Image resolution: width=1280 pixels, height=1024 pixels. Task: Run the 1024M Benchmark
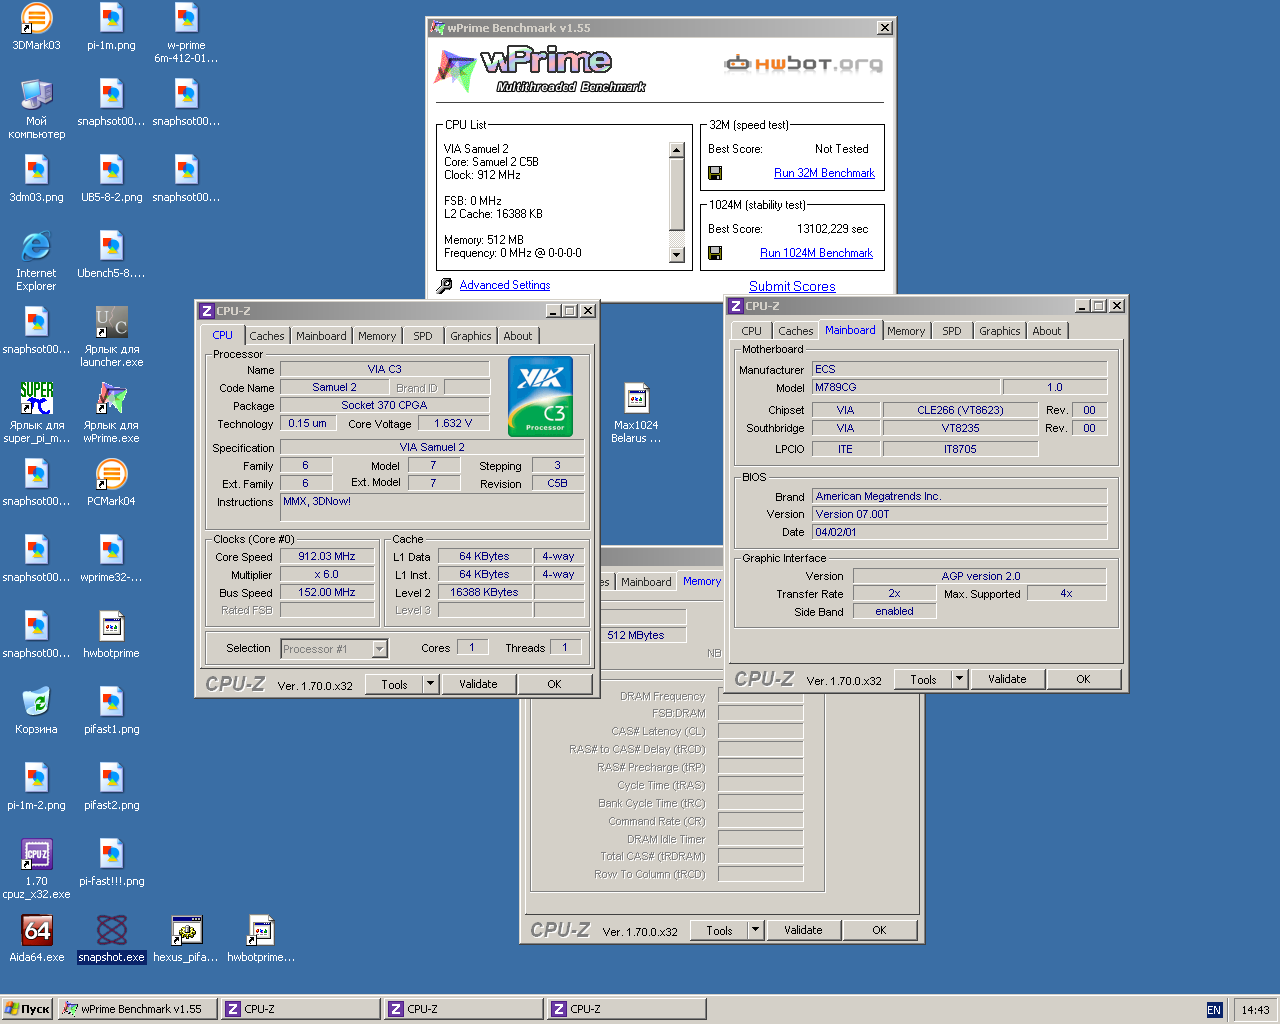(x=816, y=253)
